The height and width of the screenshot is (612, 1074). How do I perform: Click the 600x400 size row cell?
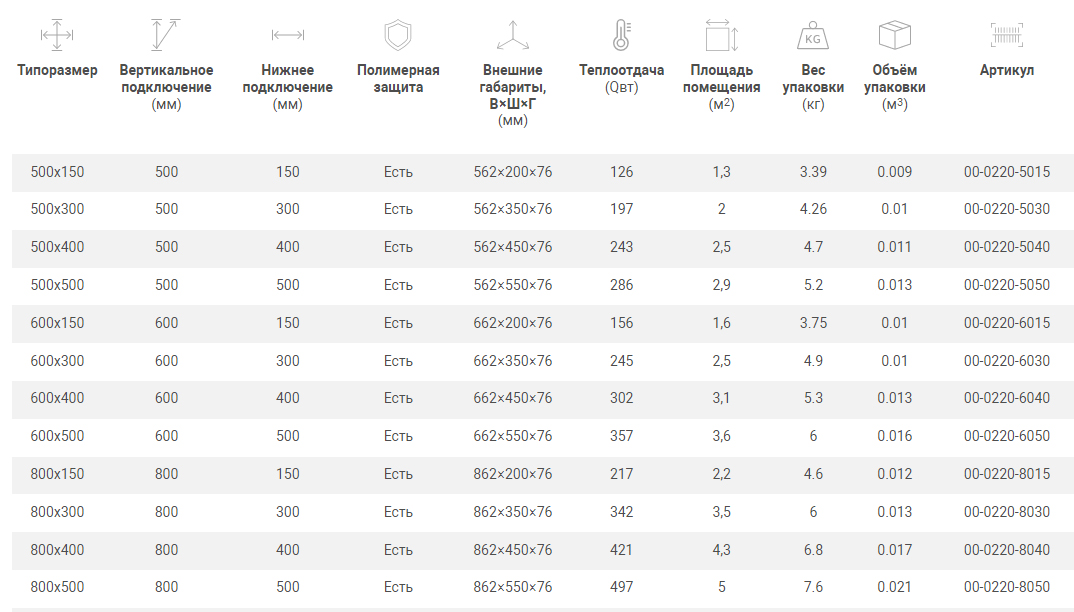[x=57, y=398]
